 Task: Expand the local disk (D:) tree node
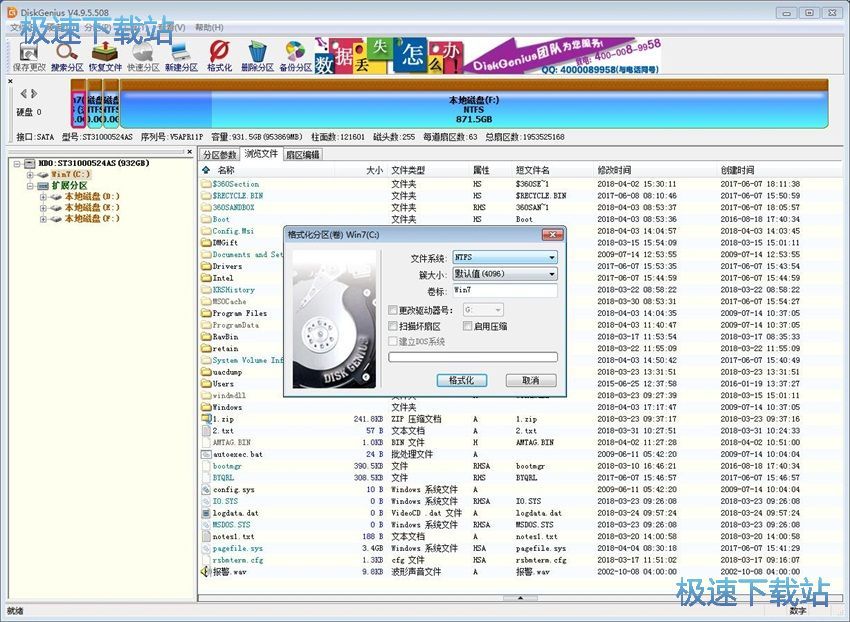pyautogui.click(x=43, y=197)
